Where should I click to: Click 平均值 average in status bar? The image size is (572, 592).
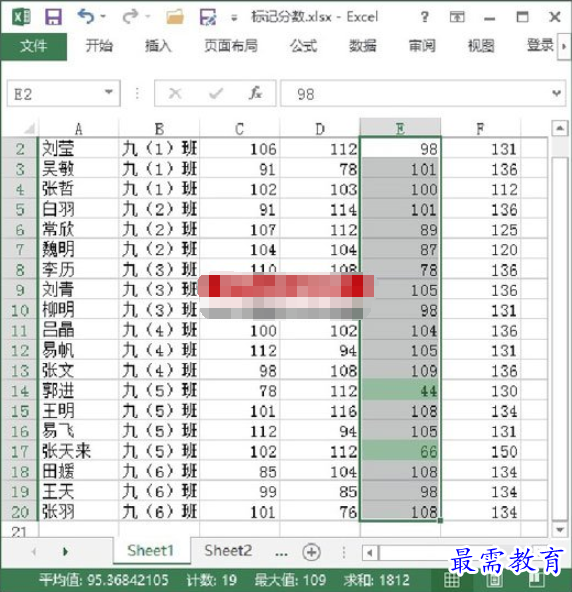(104, 580)
